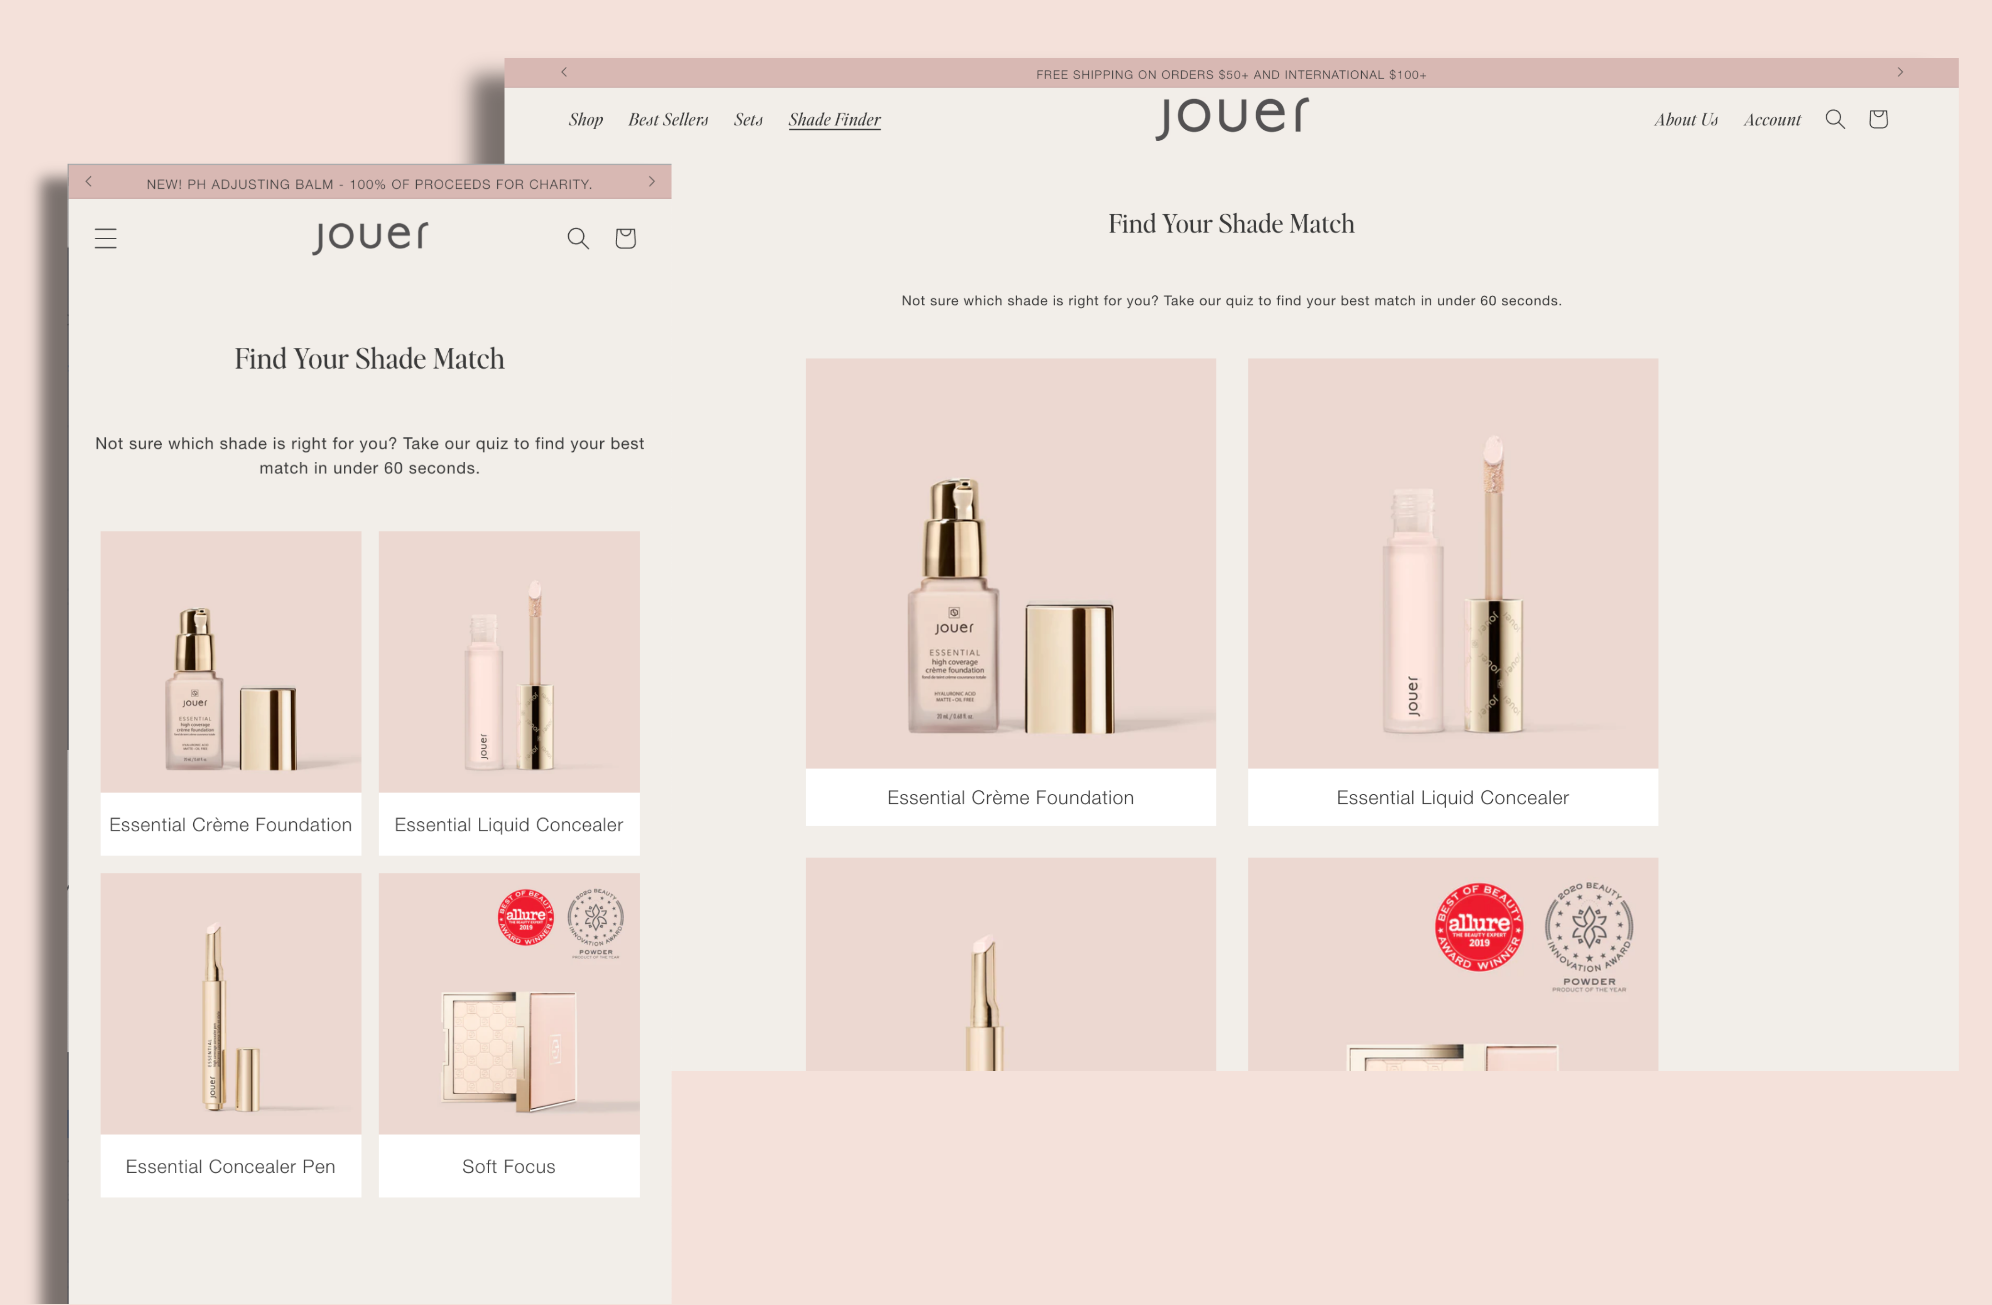The height and width of the screenshot is (1305, 1992).
Task: Go to previous mobile announcement message
Action: [89, 181]
